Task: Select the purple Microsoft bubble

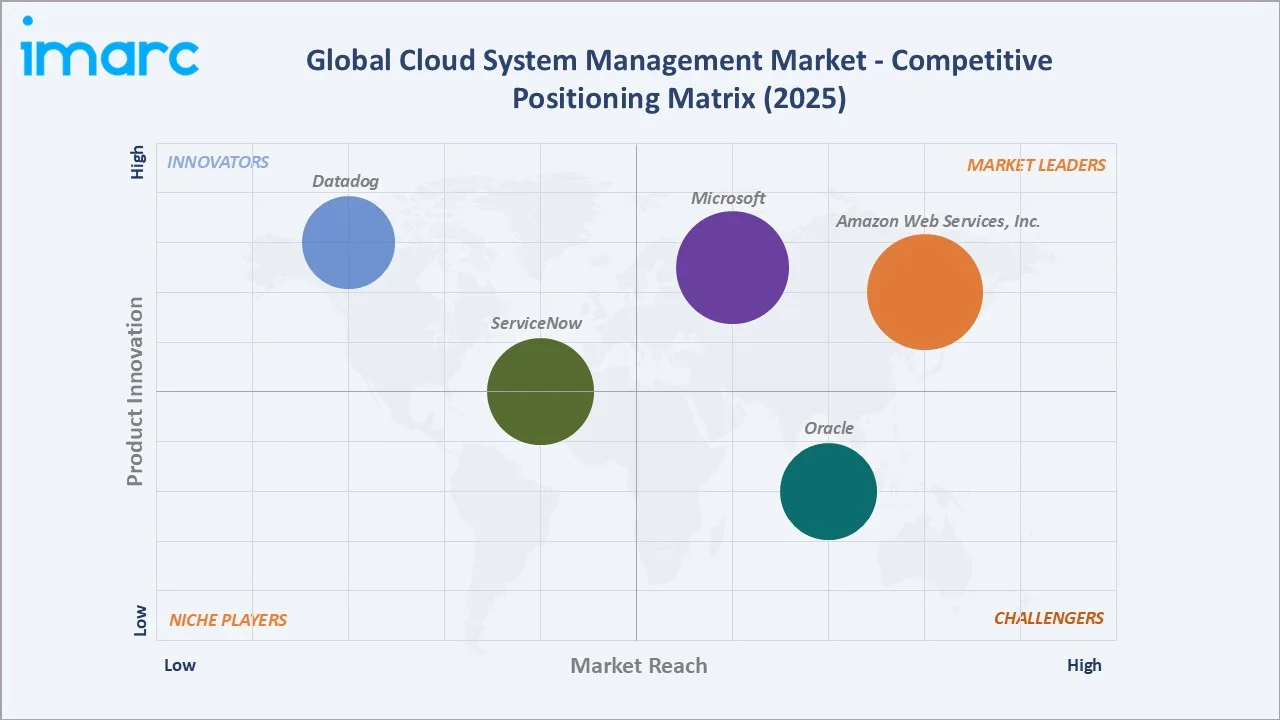Action: pos(733,267)
